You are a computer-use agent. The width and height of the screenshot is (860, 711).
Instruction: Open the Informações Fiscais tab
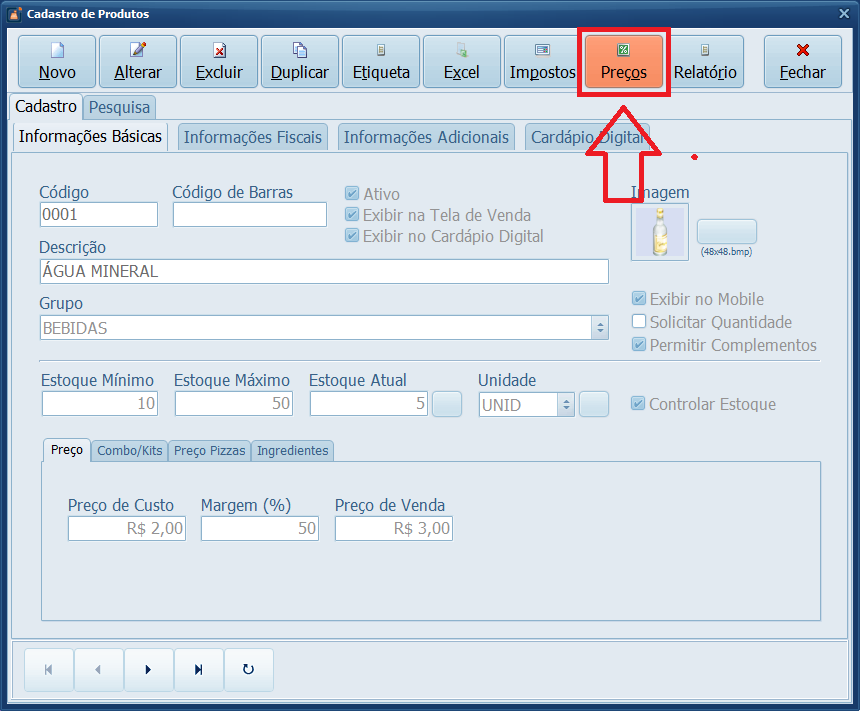253,138
